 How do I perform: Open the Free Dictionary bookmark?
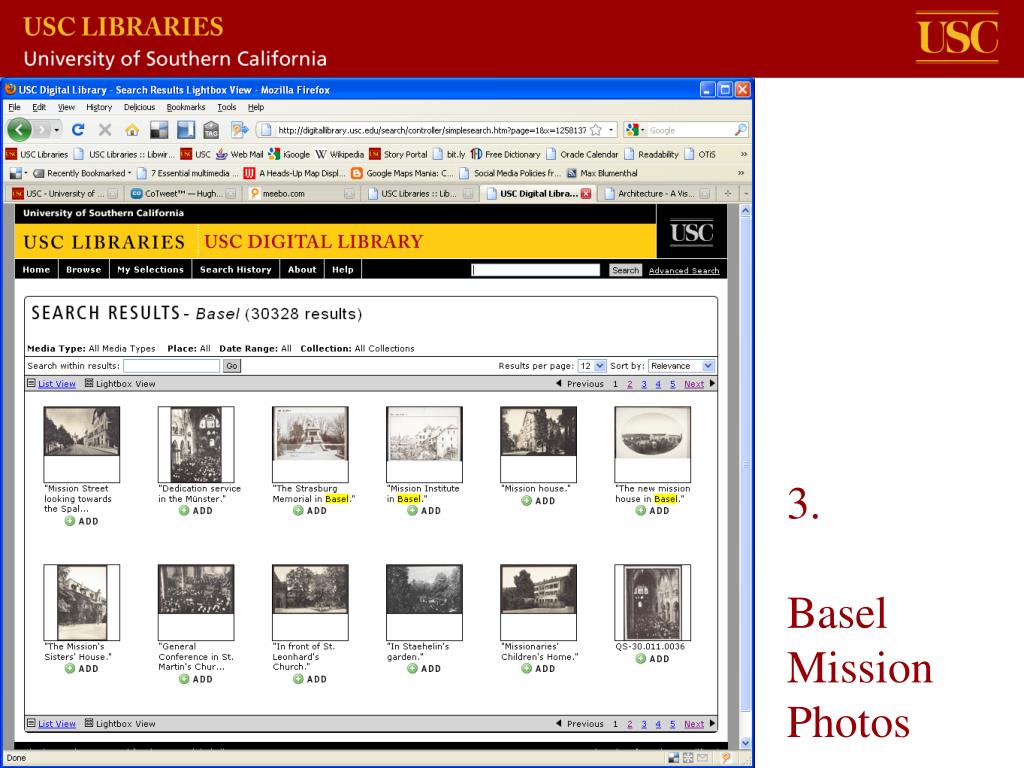[x=505, y=154]
